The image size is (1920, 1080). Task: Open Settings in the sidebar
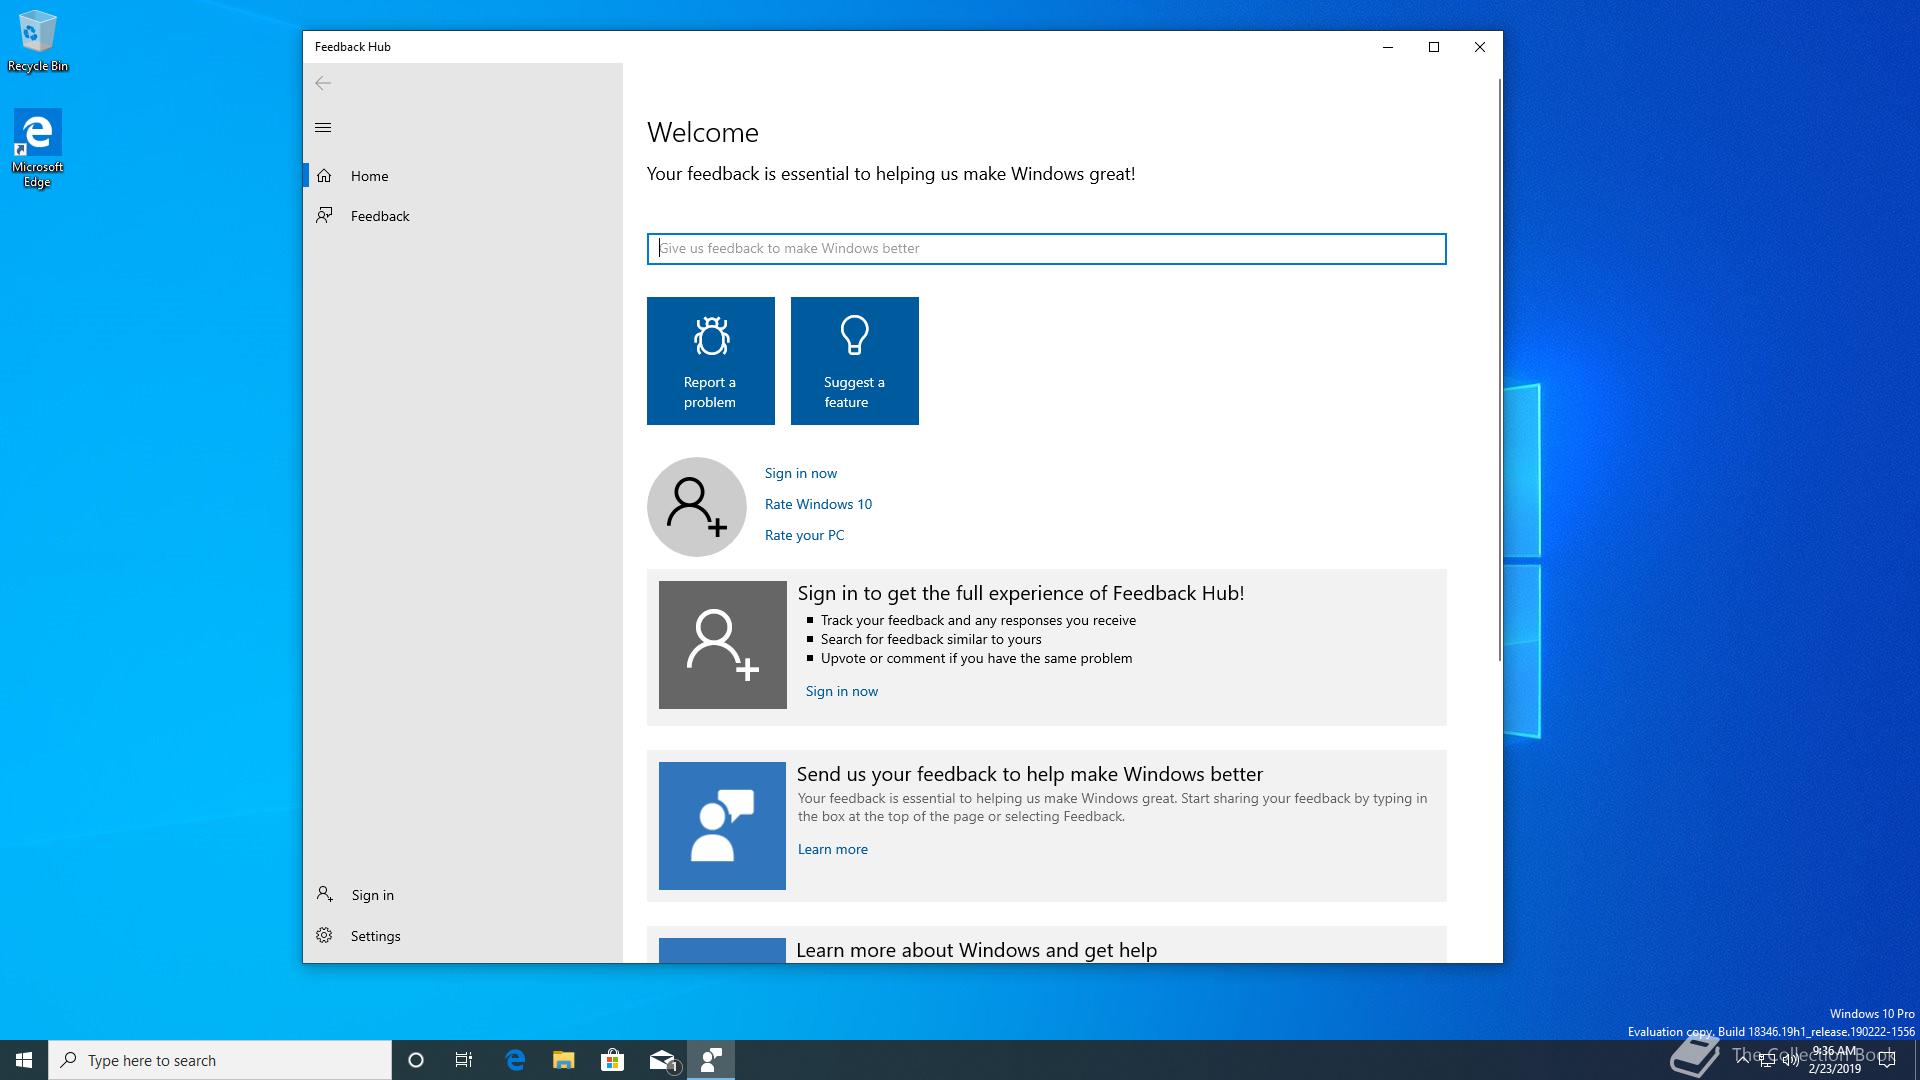[463, 936]
